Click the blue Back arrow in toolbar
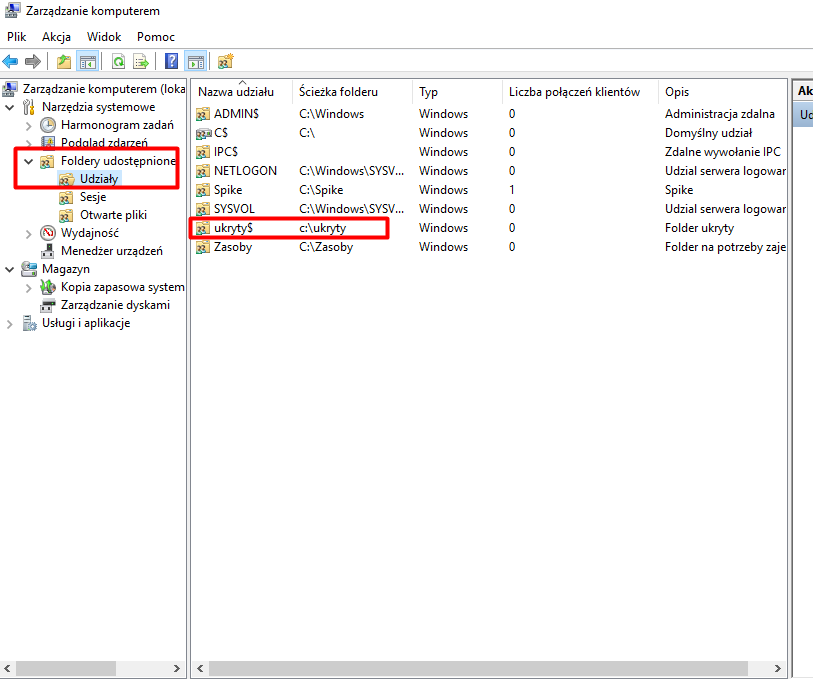Image resolution: width=813 pixels, height=679 pixels. click(x=11, y=62)
